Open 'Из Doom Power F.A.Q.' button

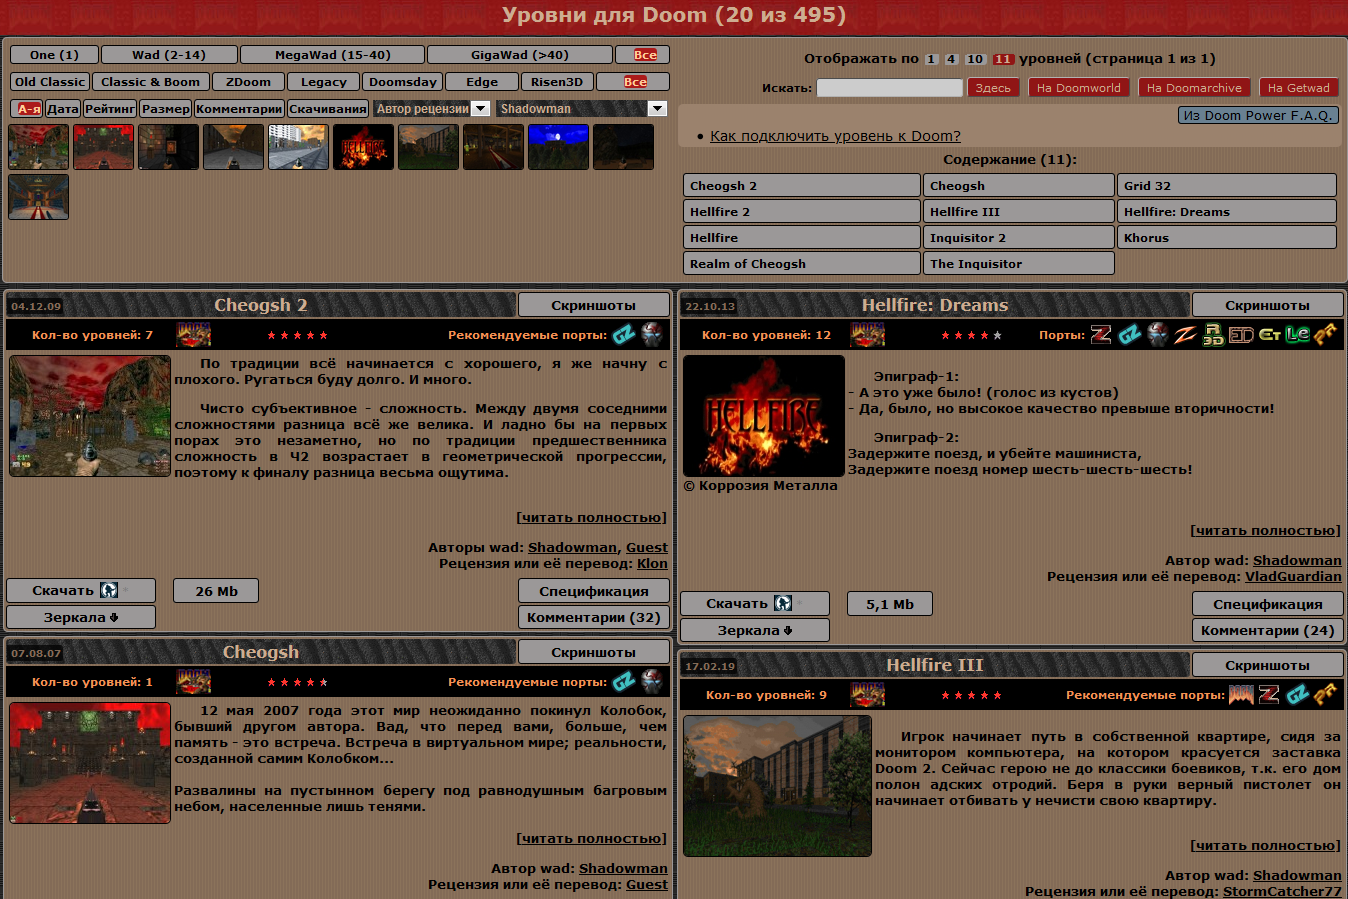(1258, 115)
